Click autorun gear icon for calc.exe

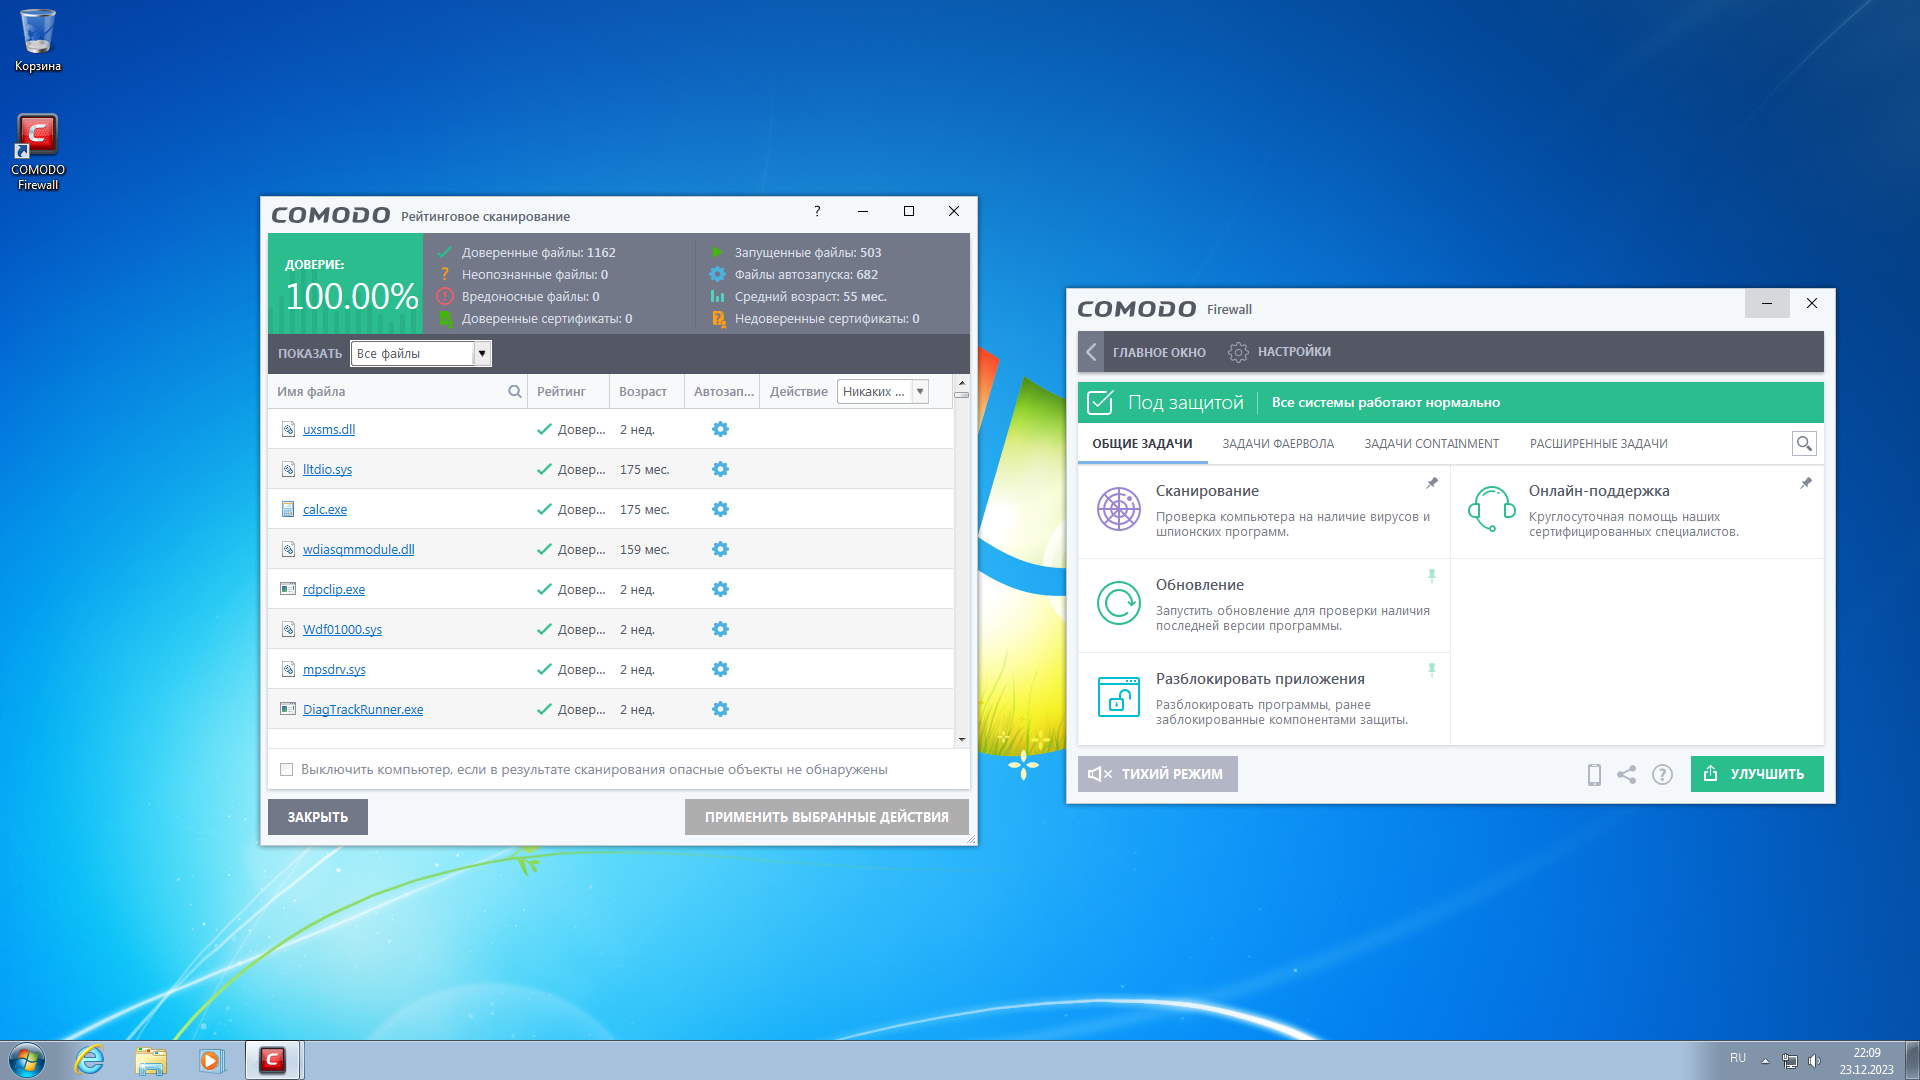point(720,509)
